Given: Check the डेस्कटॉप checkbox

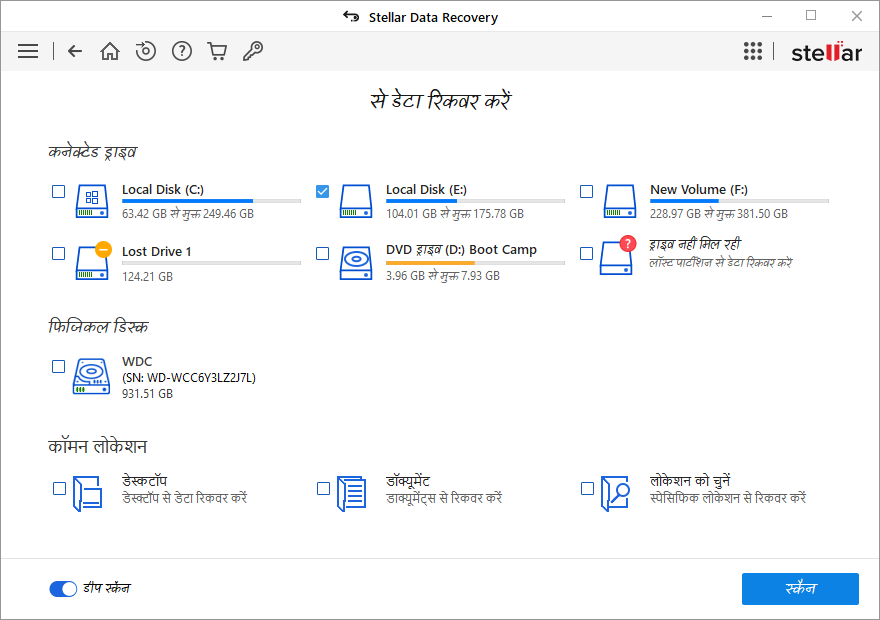Looking at the screenshot, I should click(x=59, y=488).
